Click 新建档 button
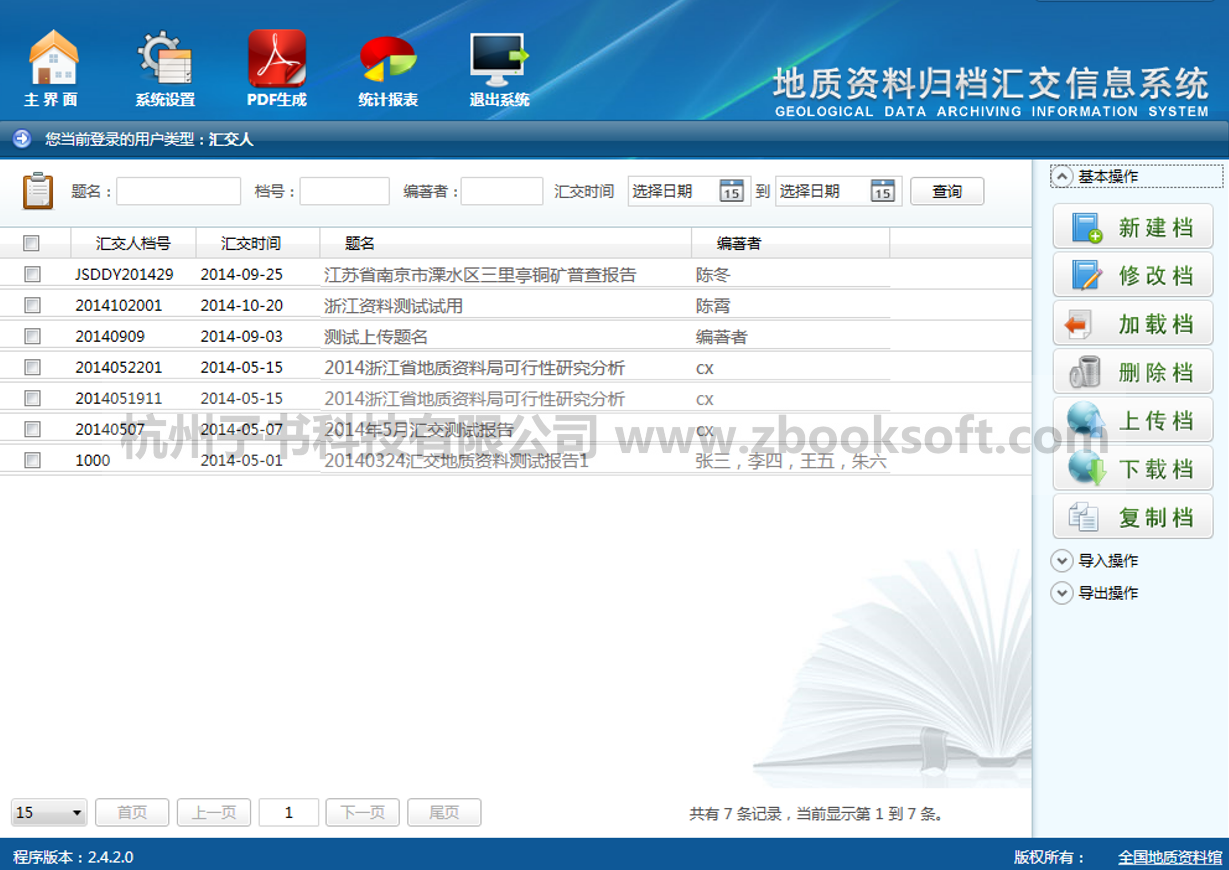The image size is (1229, 870). click(1133, 227)
